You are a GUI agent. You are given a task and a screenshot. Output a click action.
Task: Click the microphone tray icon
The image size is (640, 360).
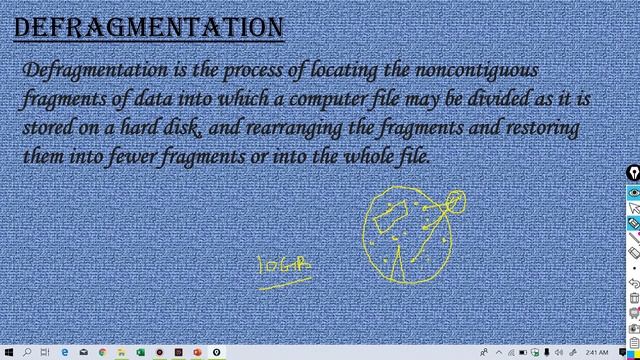(547, 352)
